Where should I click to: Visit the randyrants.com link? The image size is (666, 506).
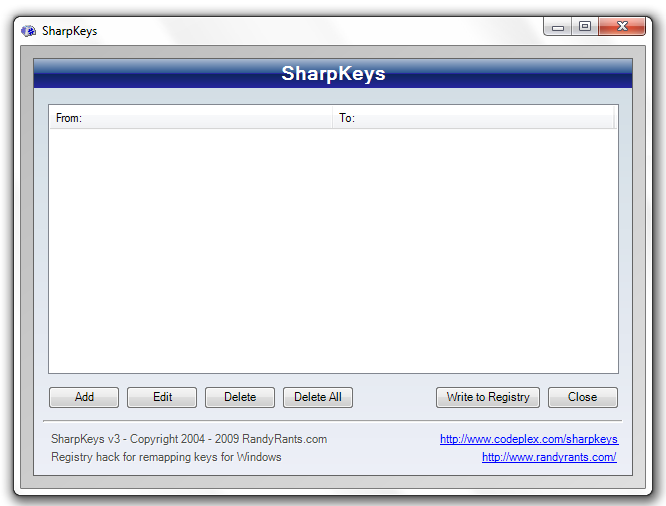[549, 457]
